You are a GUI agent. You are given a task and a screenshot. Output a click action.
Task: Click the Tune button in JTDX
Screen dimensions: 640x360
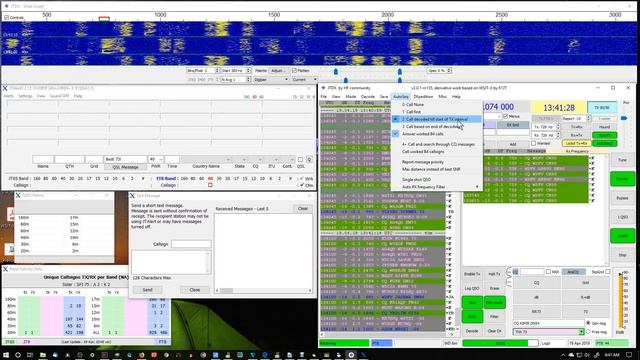pos(622,160)
